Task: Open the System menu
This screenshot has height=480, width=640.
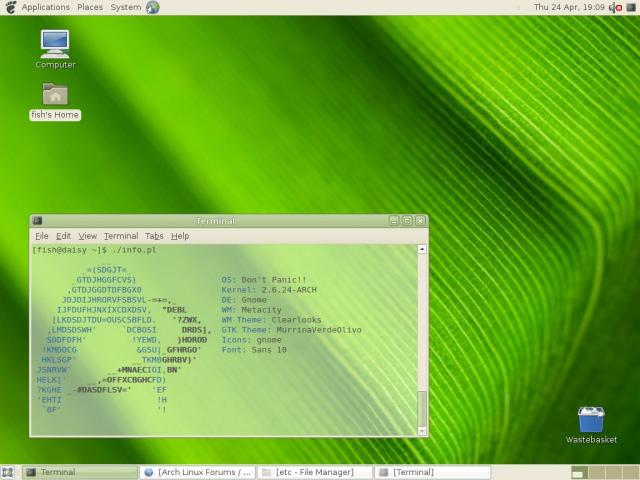Action: 125,7
